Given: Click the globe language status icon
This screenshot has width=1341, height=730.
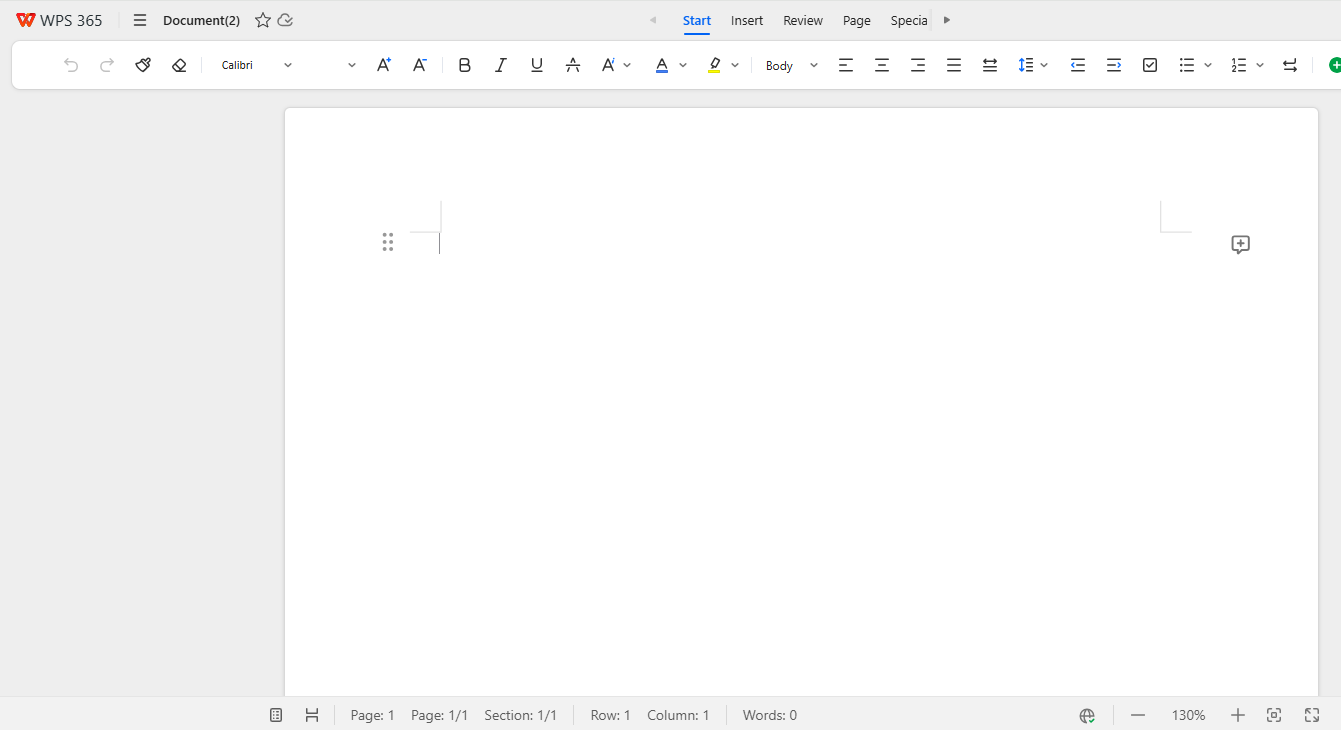Looking at the screenshot, I should coord(1087,715).
